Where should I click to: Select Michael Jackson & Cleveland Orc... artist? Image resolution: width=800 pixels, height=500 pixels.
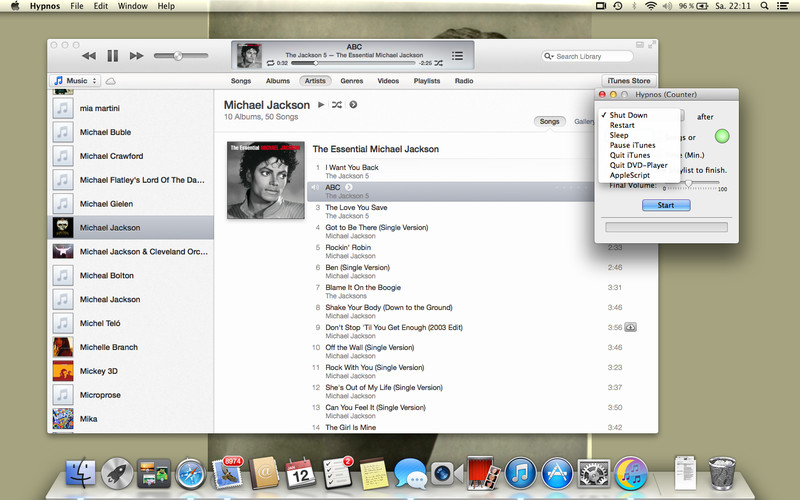[x=131, y=252]
